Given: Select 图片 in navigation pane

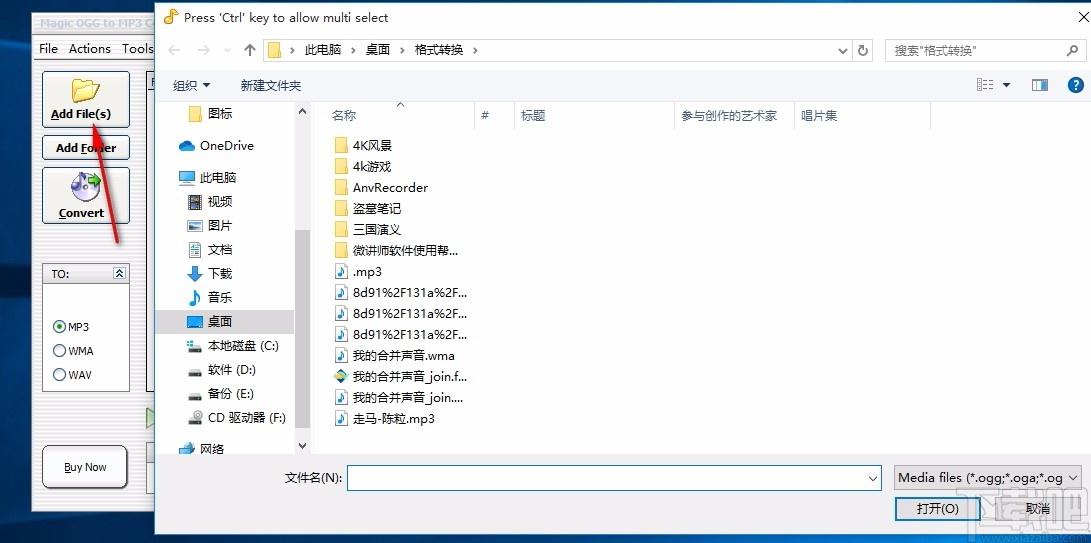Looking at the screenshot, I should (211, 226).
